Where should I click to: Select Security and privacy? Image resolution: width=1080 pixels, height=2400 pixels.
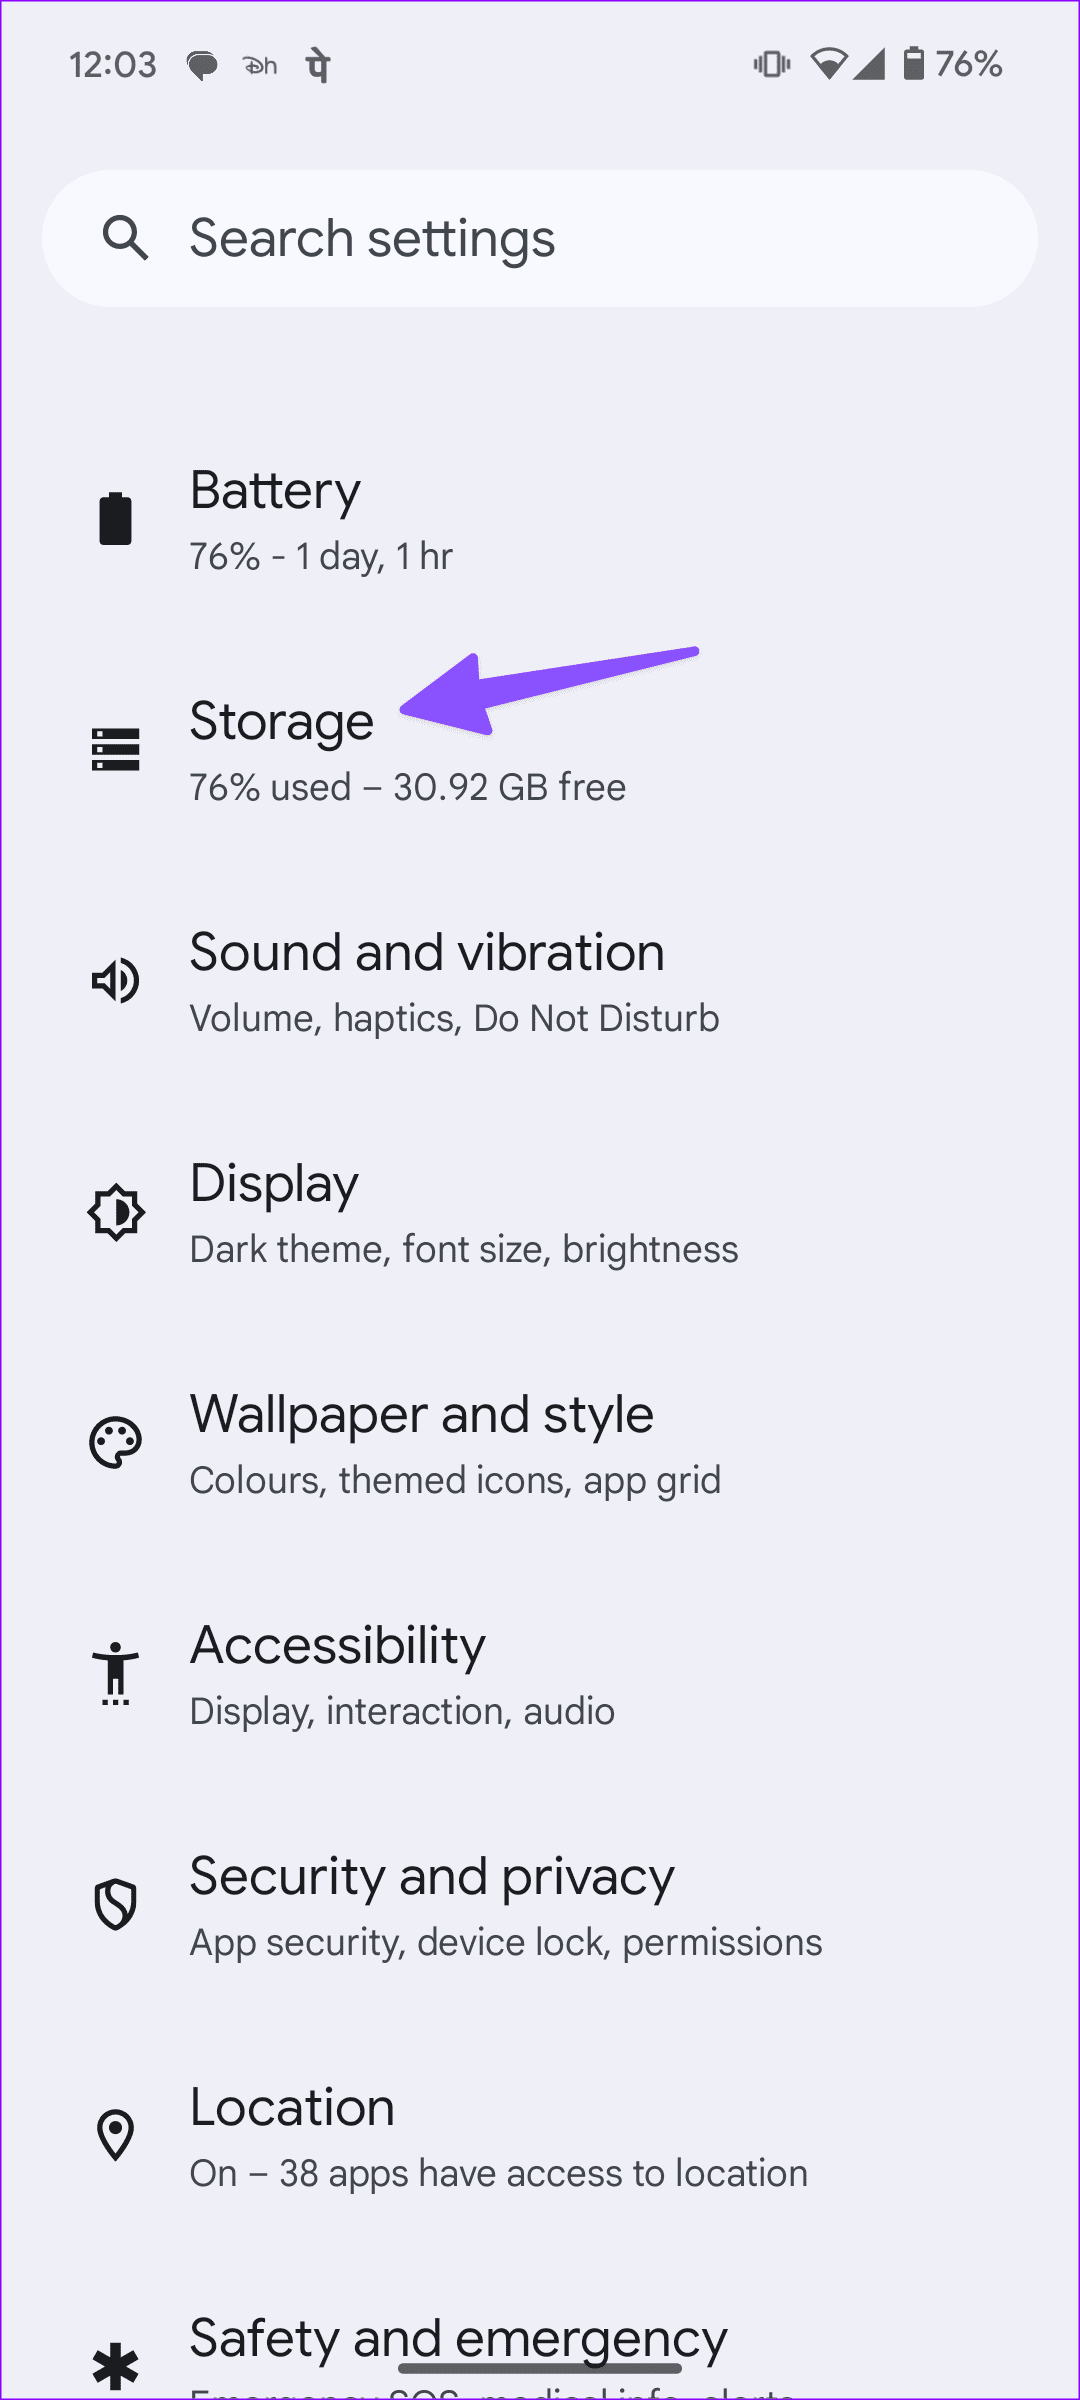pyautogui.click(x=505, y=1906)
